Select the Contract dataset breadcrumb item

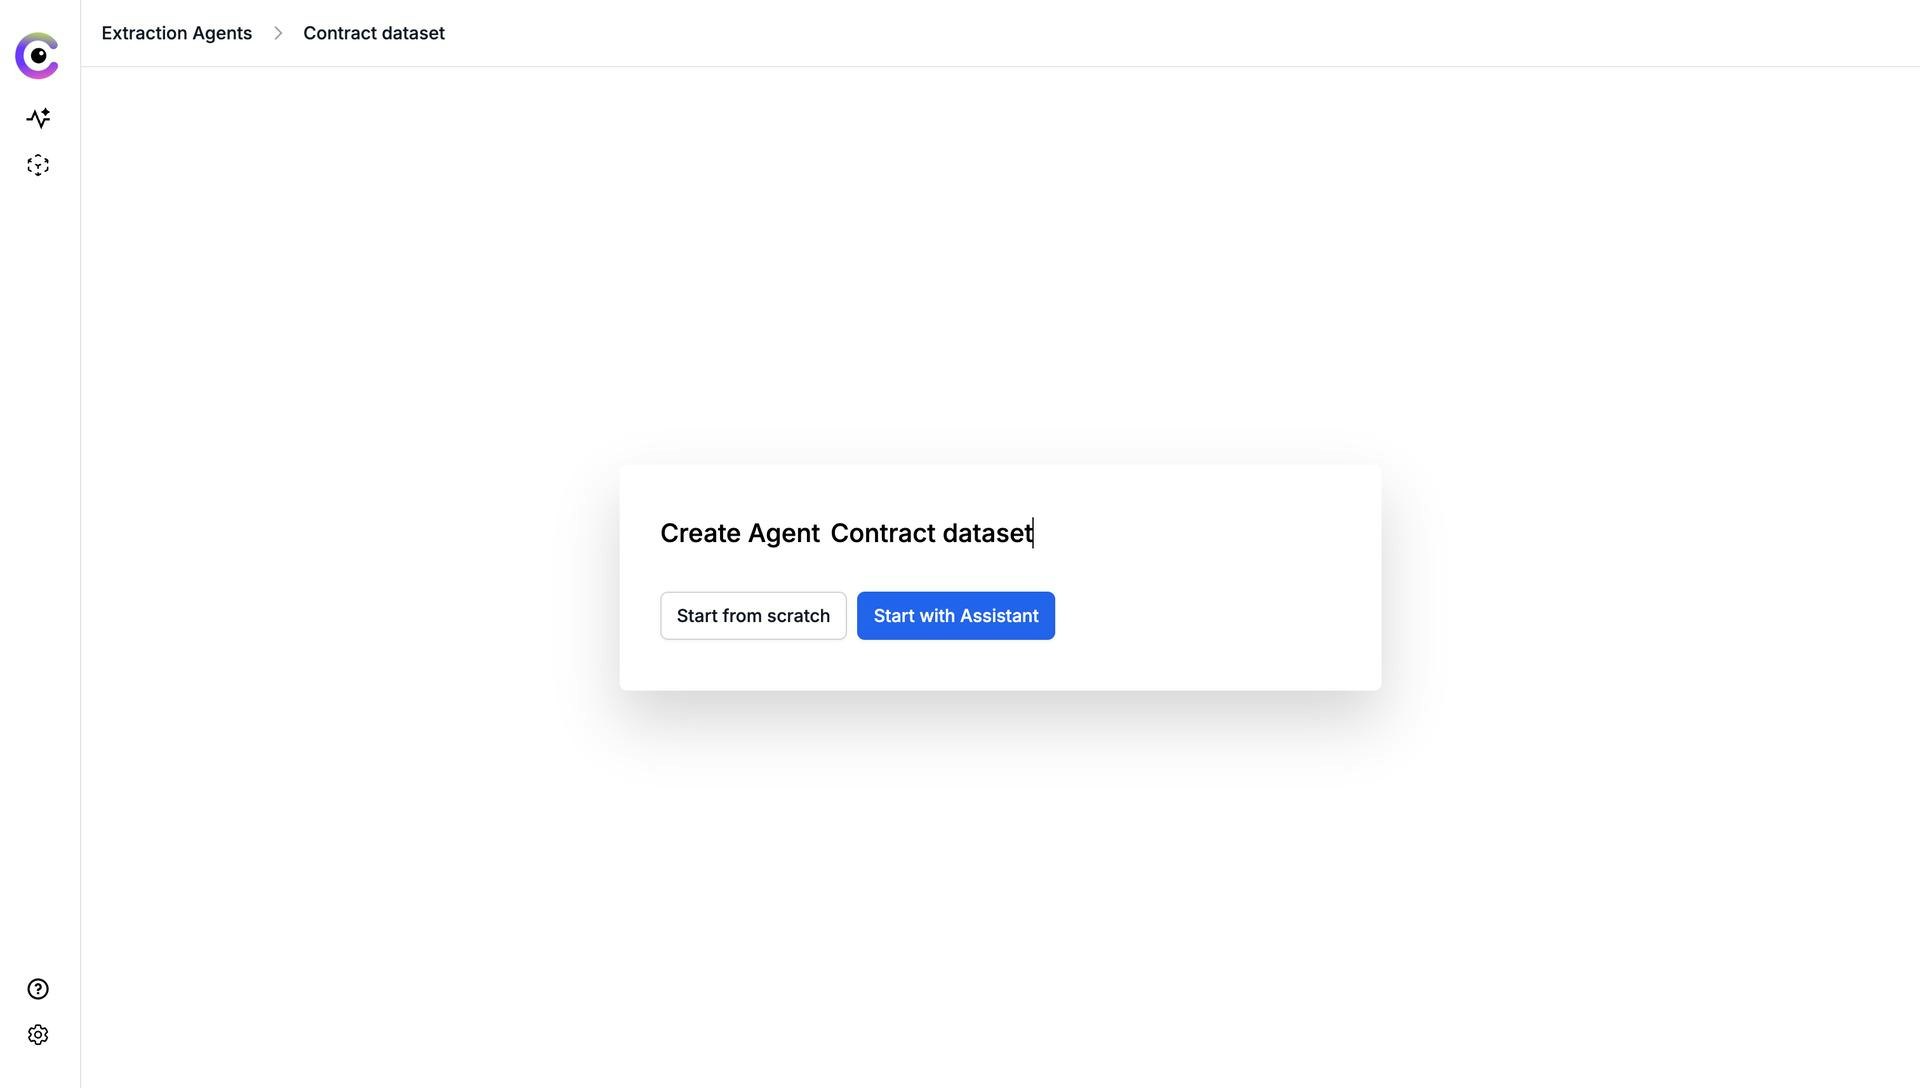point(374,33)
